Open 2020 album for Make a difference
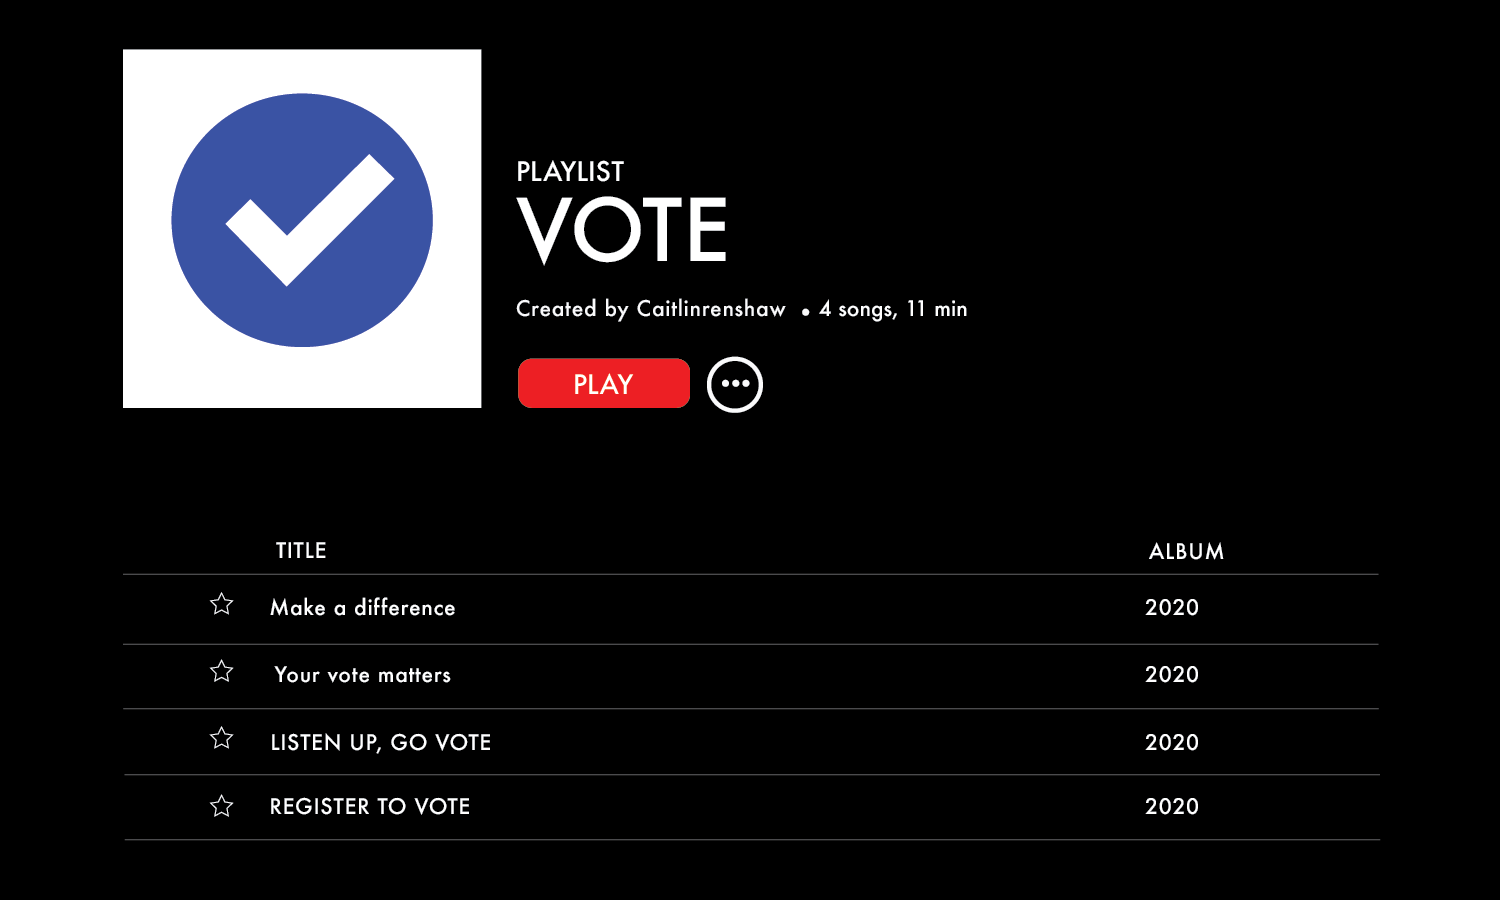 coord(1172,607)
